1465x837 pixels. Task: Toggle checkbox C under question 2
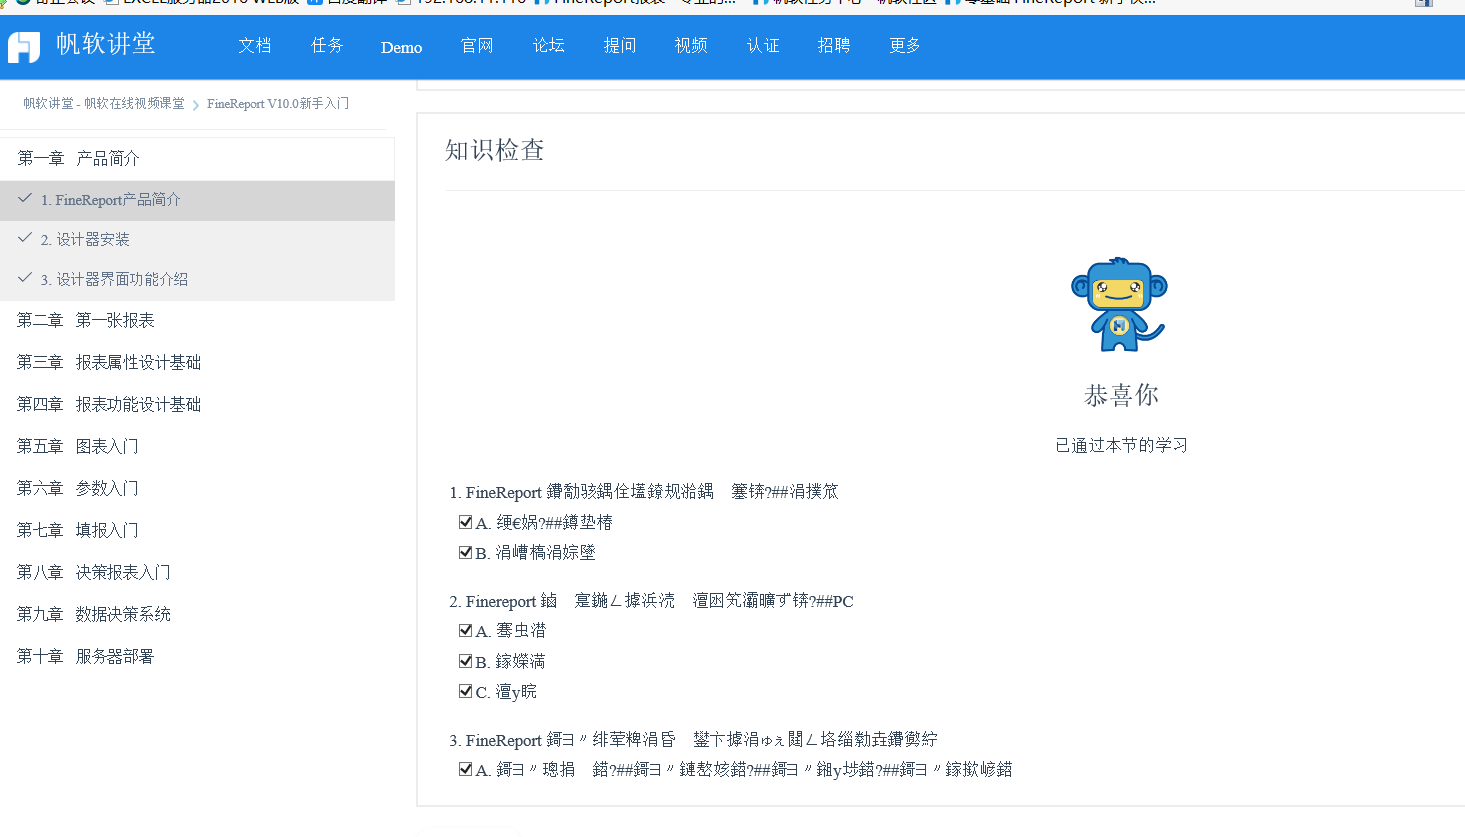(465, 691)
